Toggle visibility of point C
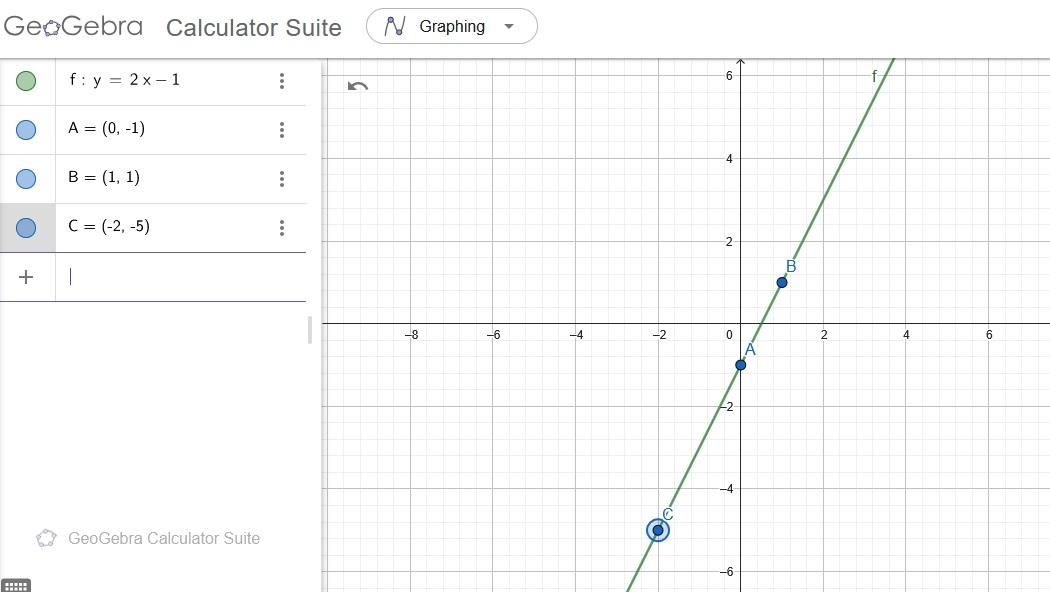The image size is (1050, 592). (26, 227)
